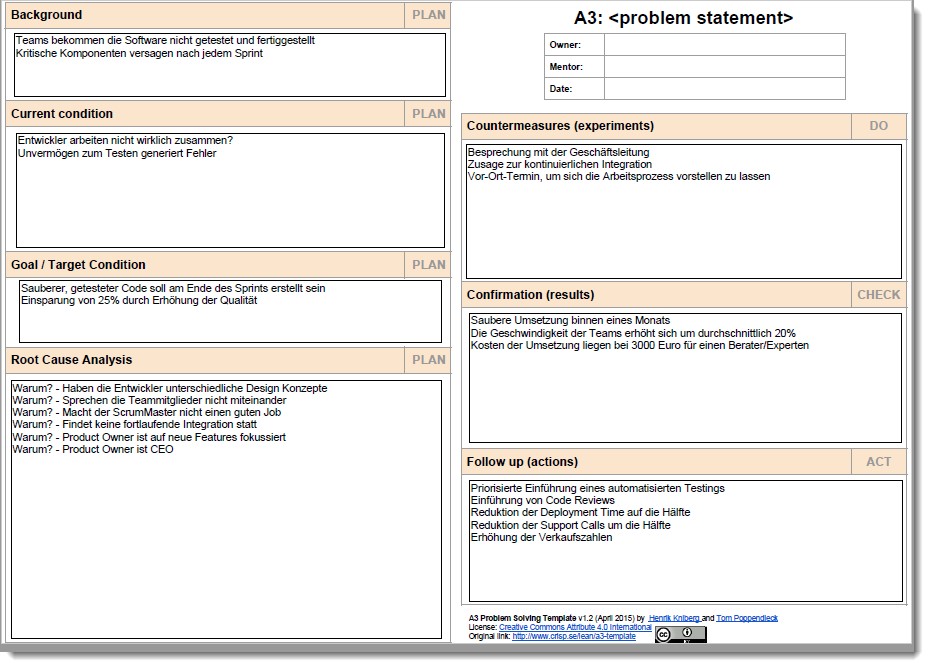The image size is (929, 667).
Task: Click inside the Countermeasures text box
Action: pyautogui.click(x=683, y=230)
